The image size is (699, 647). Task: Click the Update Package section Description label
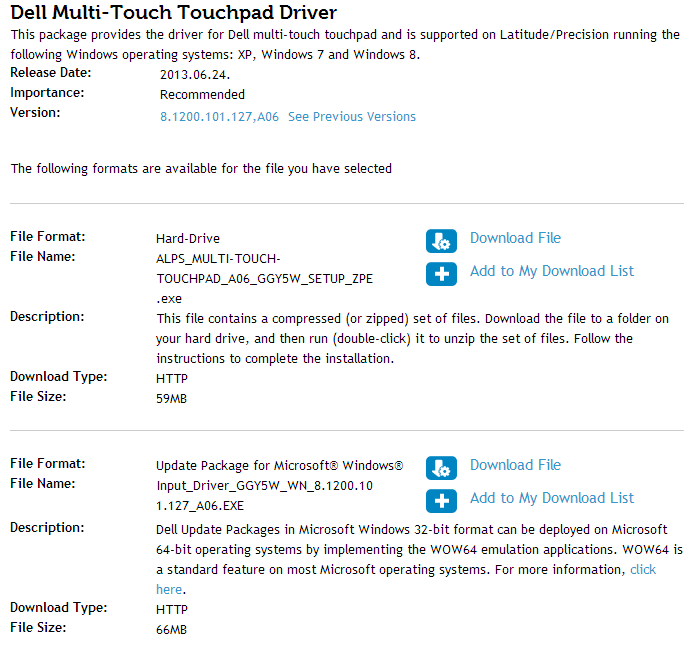click(47, 527)
